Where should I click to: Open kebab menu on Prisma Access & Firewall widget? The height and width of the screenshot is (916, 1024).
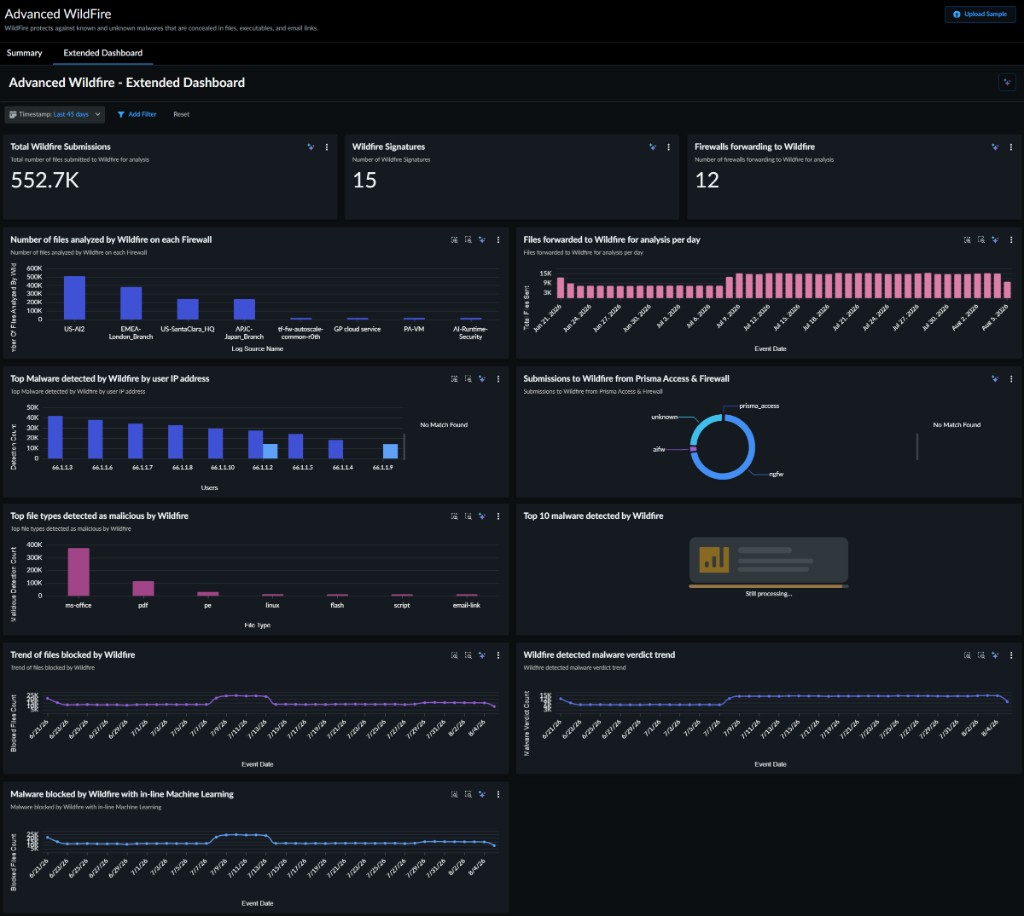coord(1010,379)
